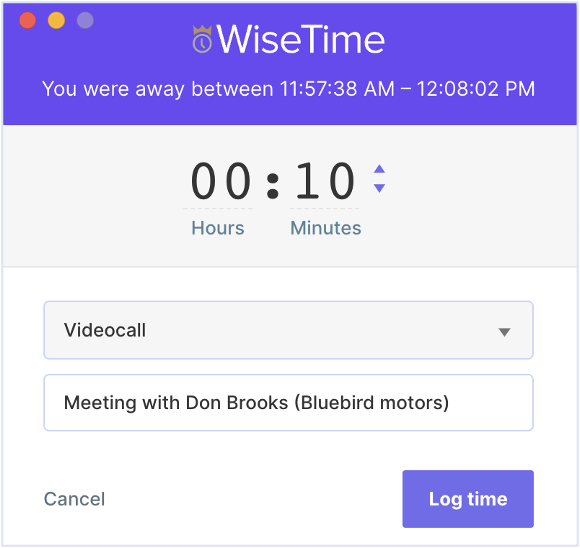Click the WiseTime title text

(x=300, y=39)
